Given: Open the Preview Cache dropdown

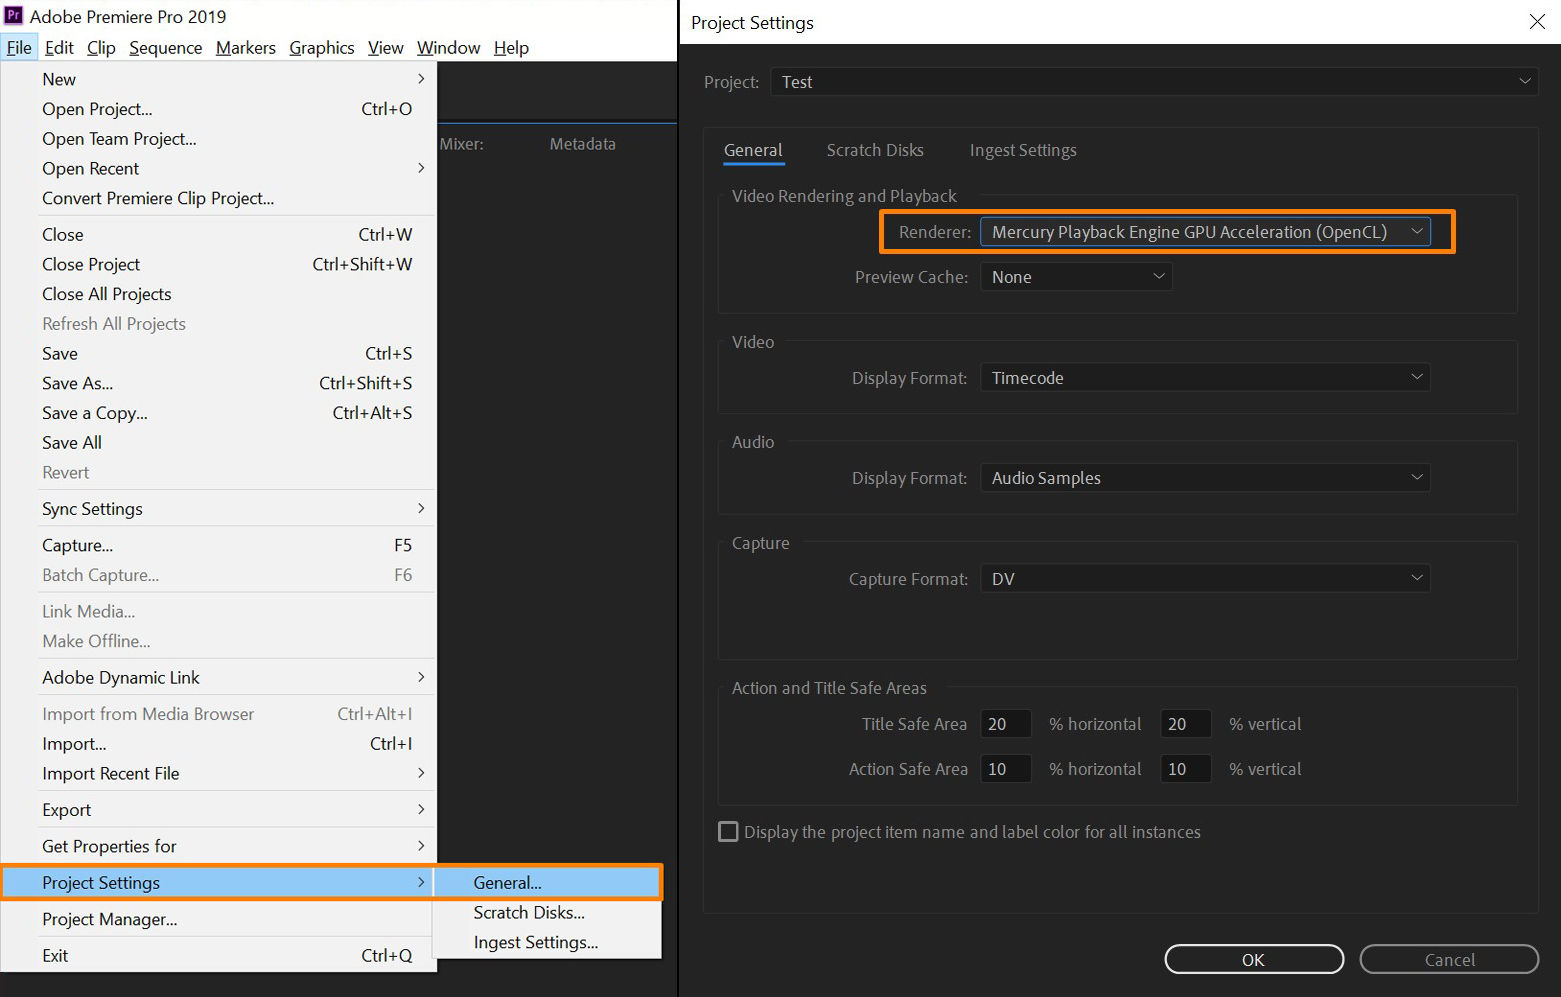Looking at the screenshot, I should point(1076,277).
